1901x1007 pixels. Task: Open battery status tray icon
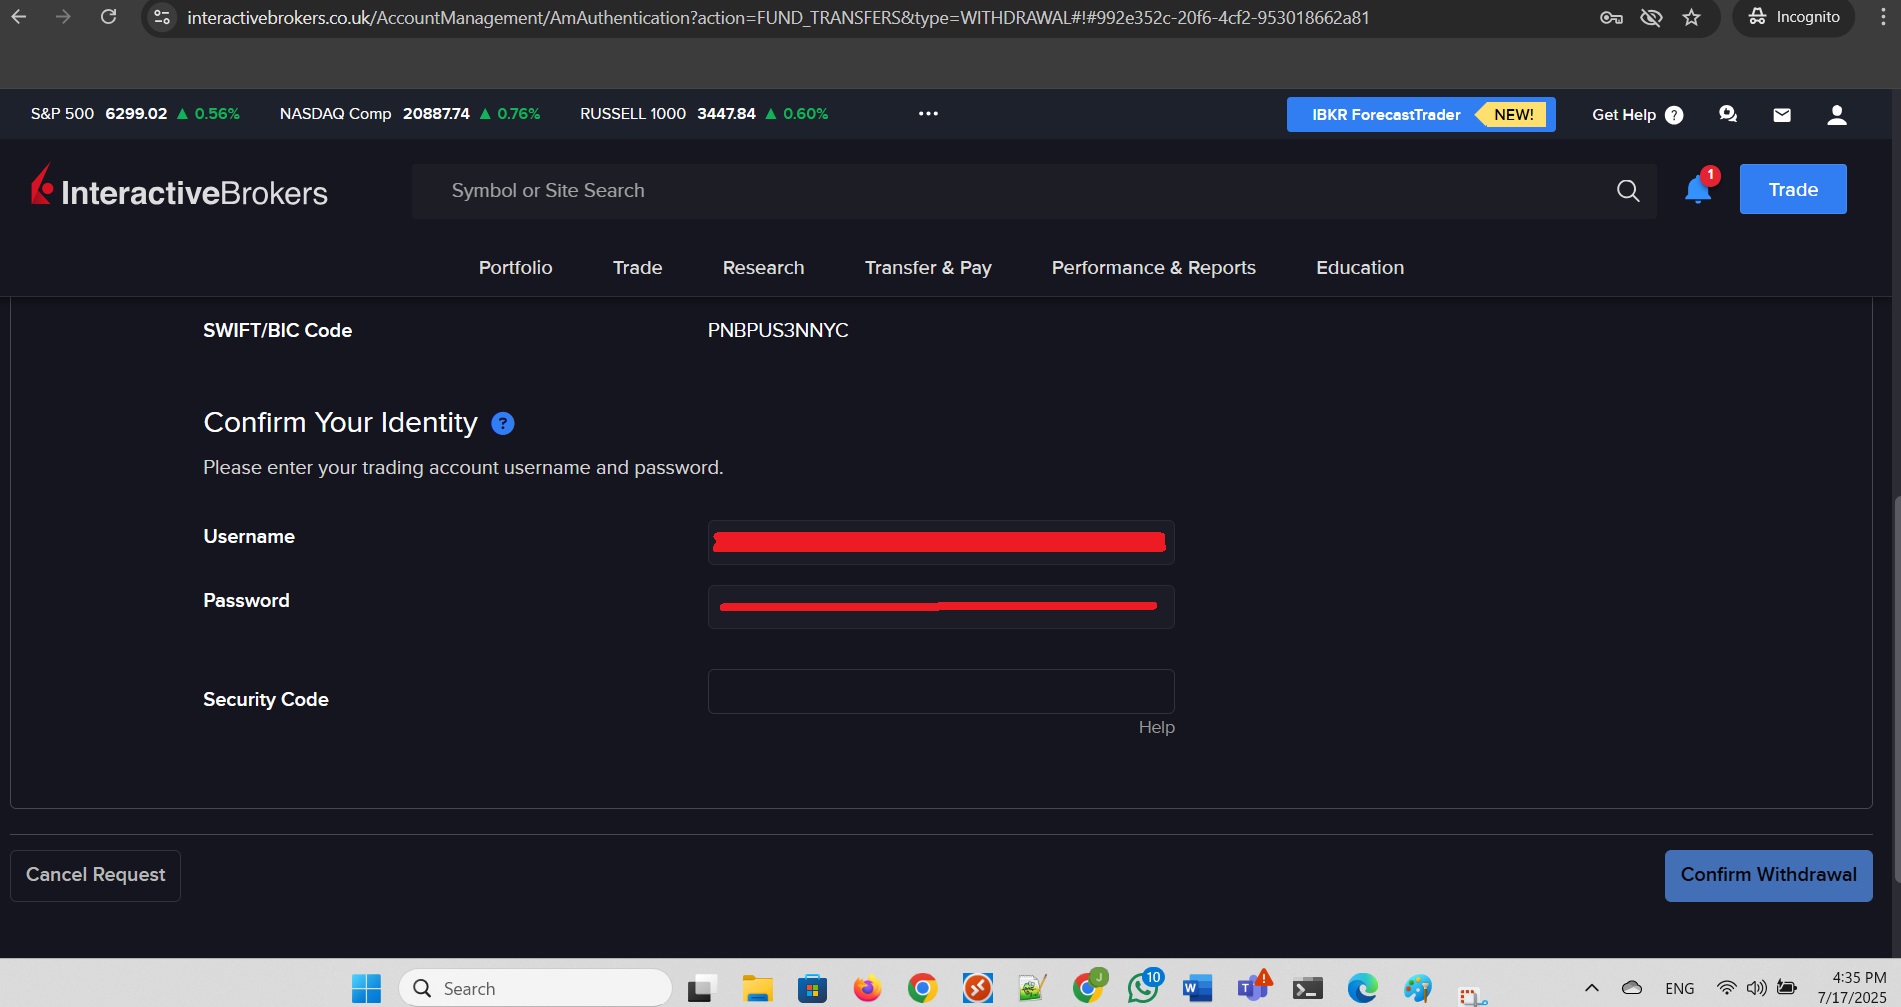pos(1787,988)
